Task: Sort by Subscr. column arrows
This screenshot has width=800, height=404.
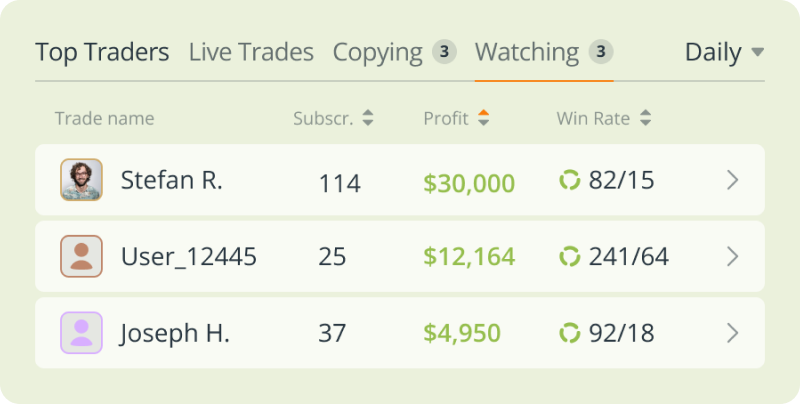Action: pos(368,118)
